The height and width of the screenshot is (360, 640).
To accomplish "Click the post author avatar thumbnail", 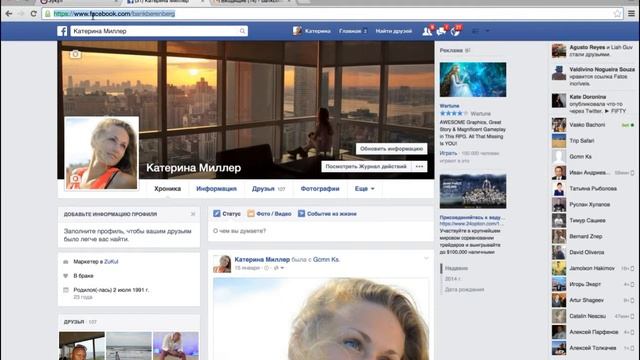I will [x=222, y=264].
